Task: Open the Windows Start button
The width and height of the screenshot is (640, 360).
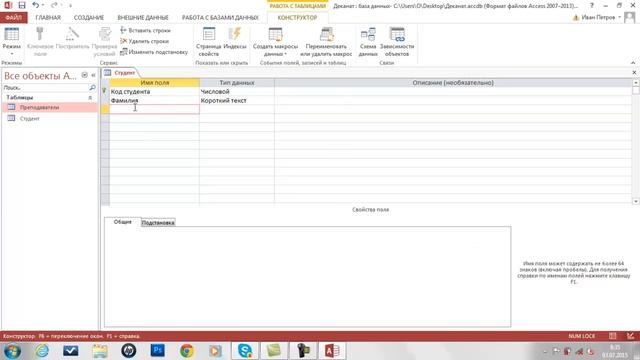Action: [12, 351]
